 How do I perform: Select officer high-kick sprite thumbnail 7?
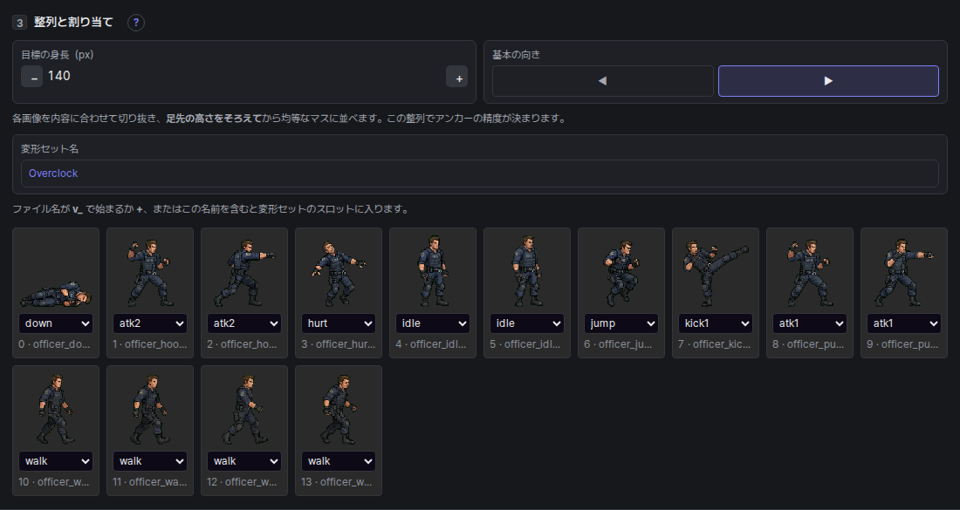[716, 272]
